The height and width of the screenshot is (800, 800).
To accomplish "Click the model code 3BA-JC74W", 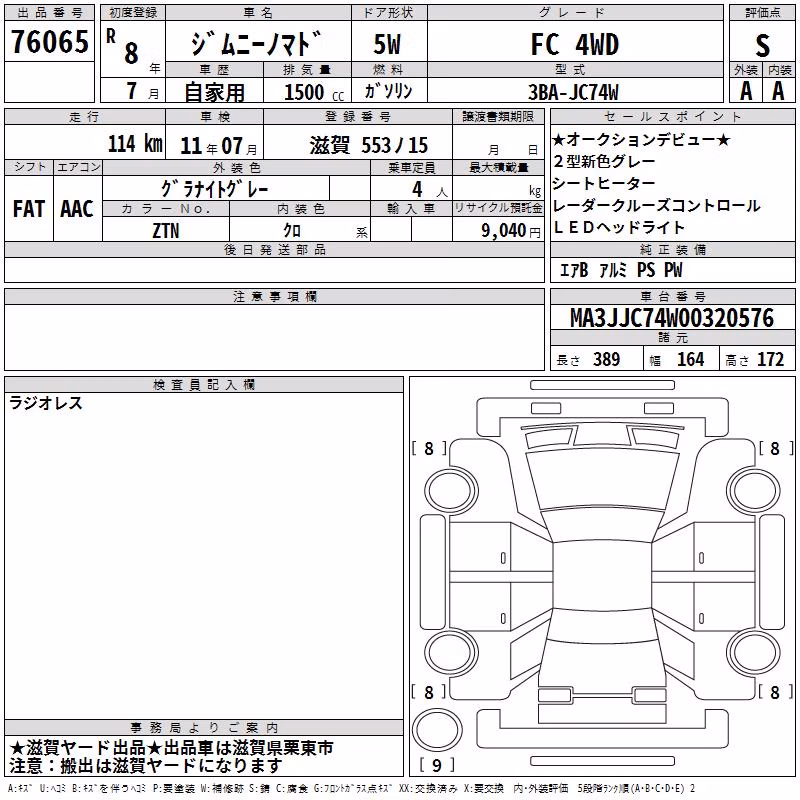I will coord(573,92).
